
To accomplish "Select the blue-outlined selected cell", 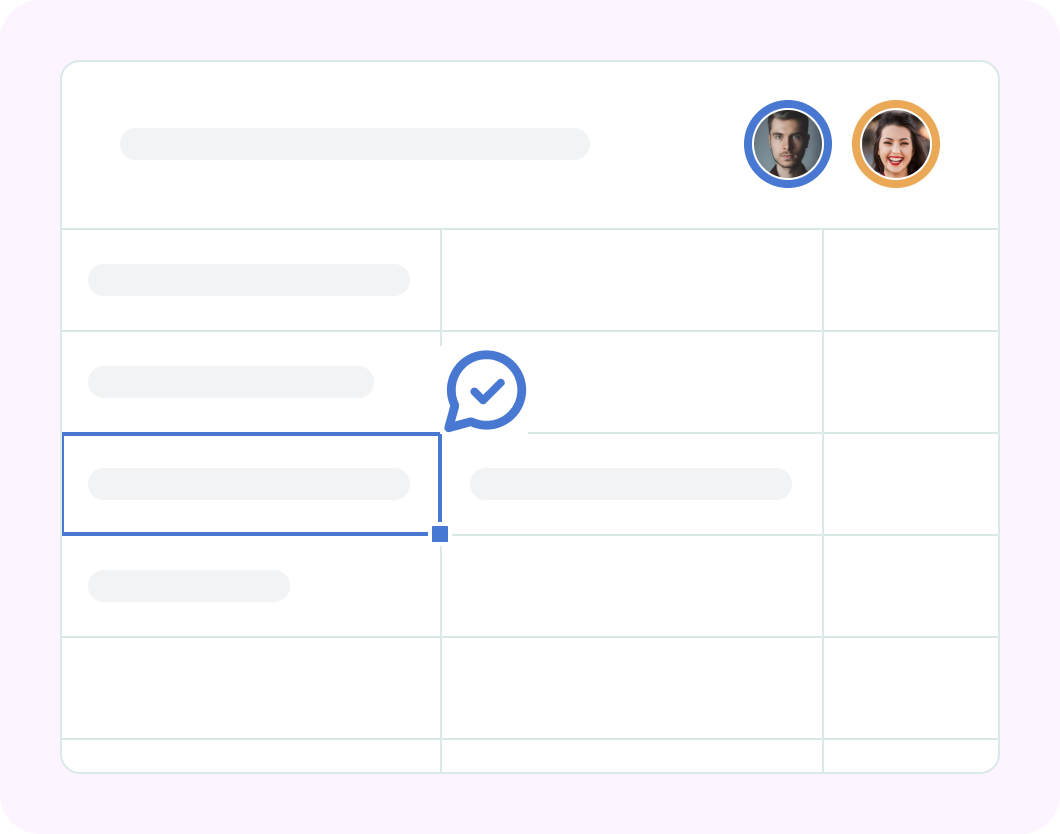I will (251, 484).
